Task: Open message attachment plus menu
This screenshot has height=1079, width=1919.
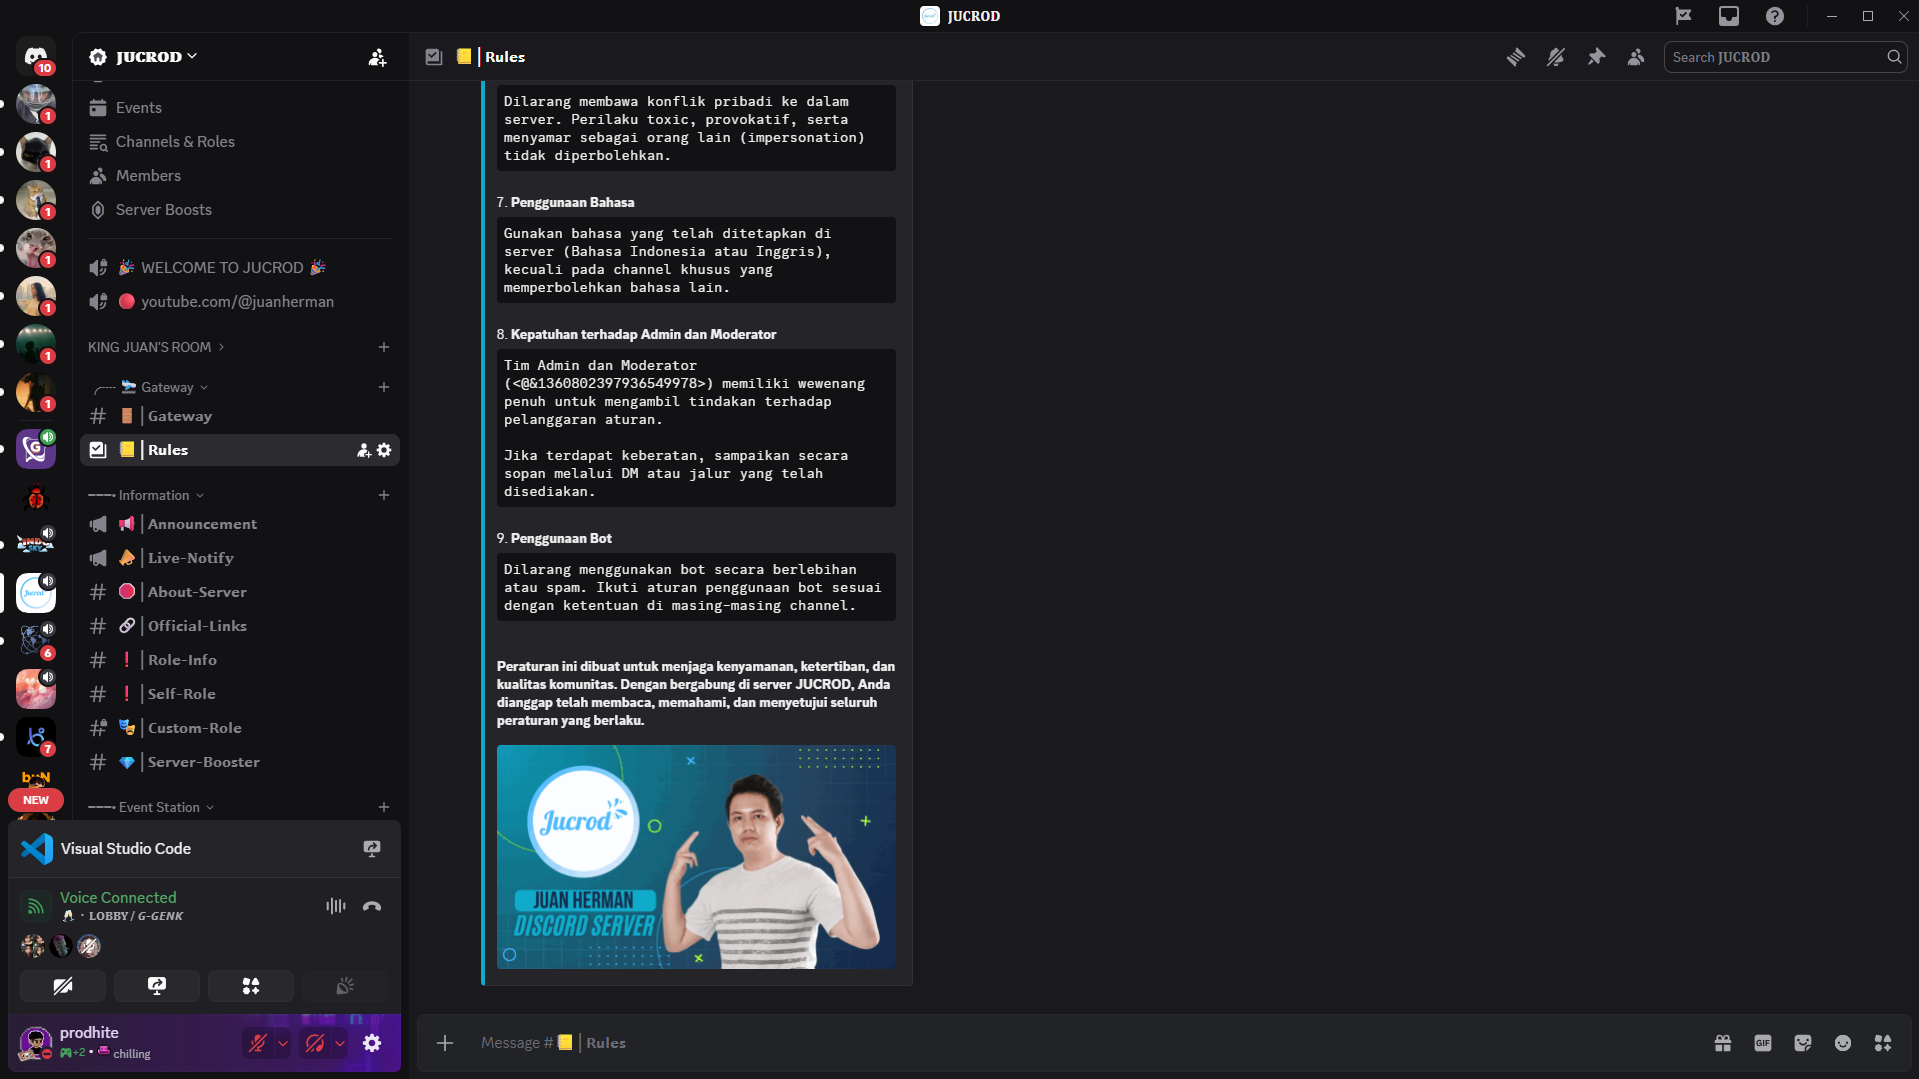Action: click(x=445, y=1043)
